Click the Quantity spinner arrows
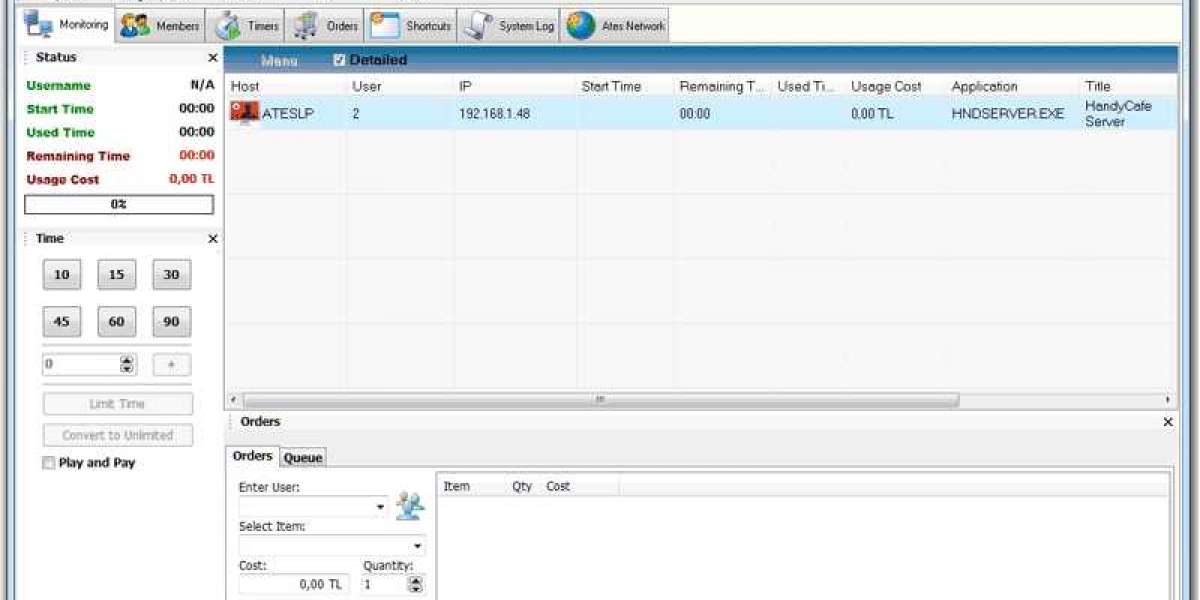 pos(417,584)
